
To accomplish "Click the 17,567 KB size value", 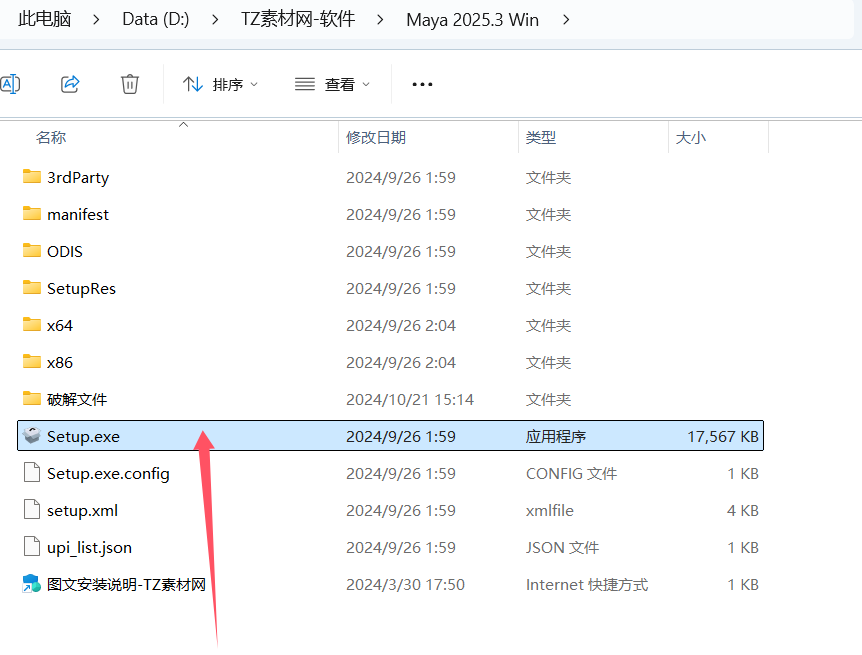I will tap(723, 436).
